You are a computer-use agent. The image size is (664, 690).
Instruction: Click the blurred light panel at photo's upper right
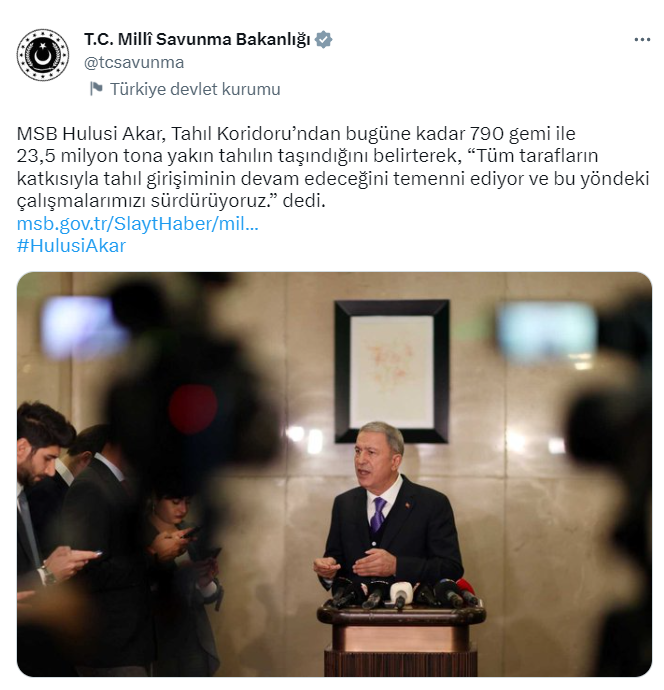[x=547, y=330]
